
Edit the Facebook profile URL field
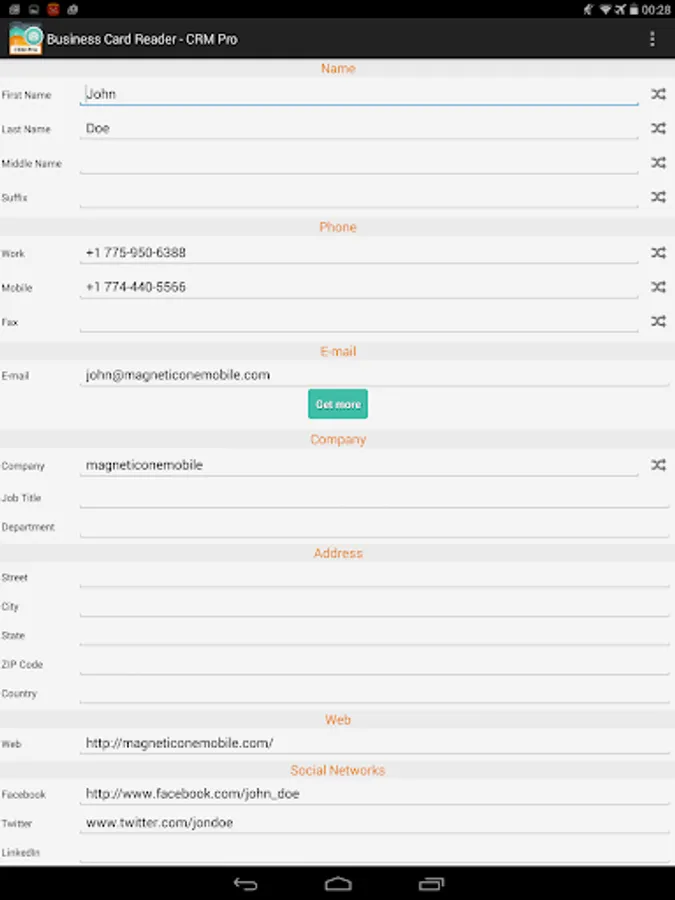pyautogui.click(x=374, y=794)
